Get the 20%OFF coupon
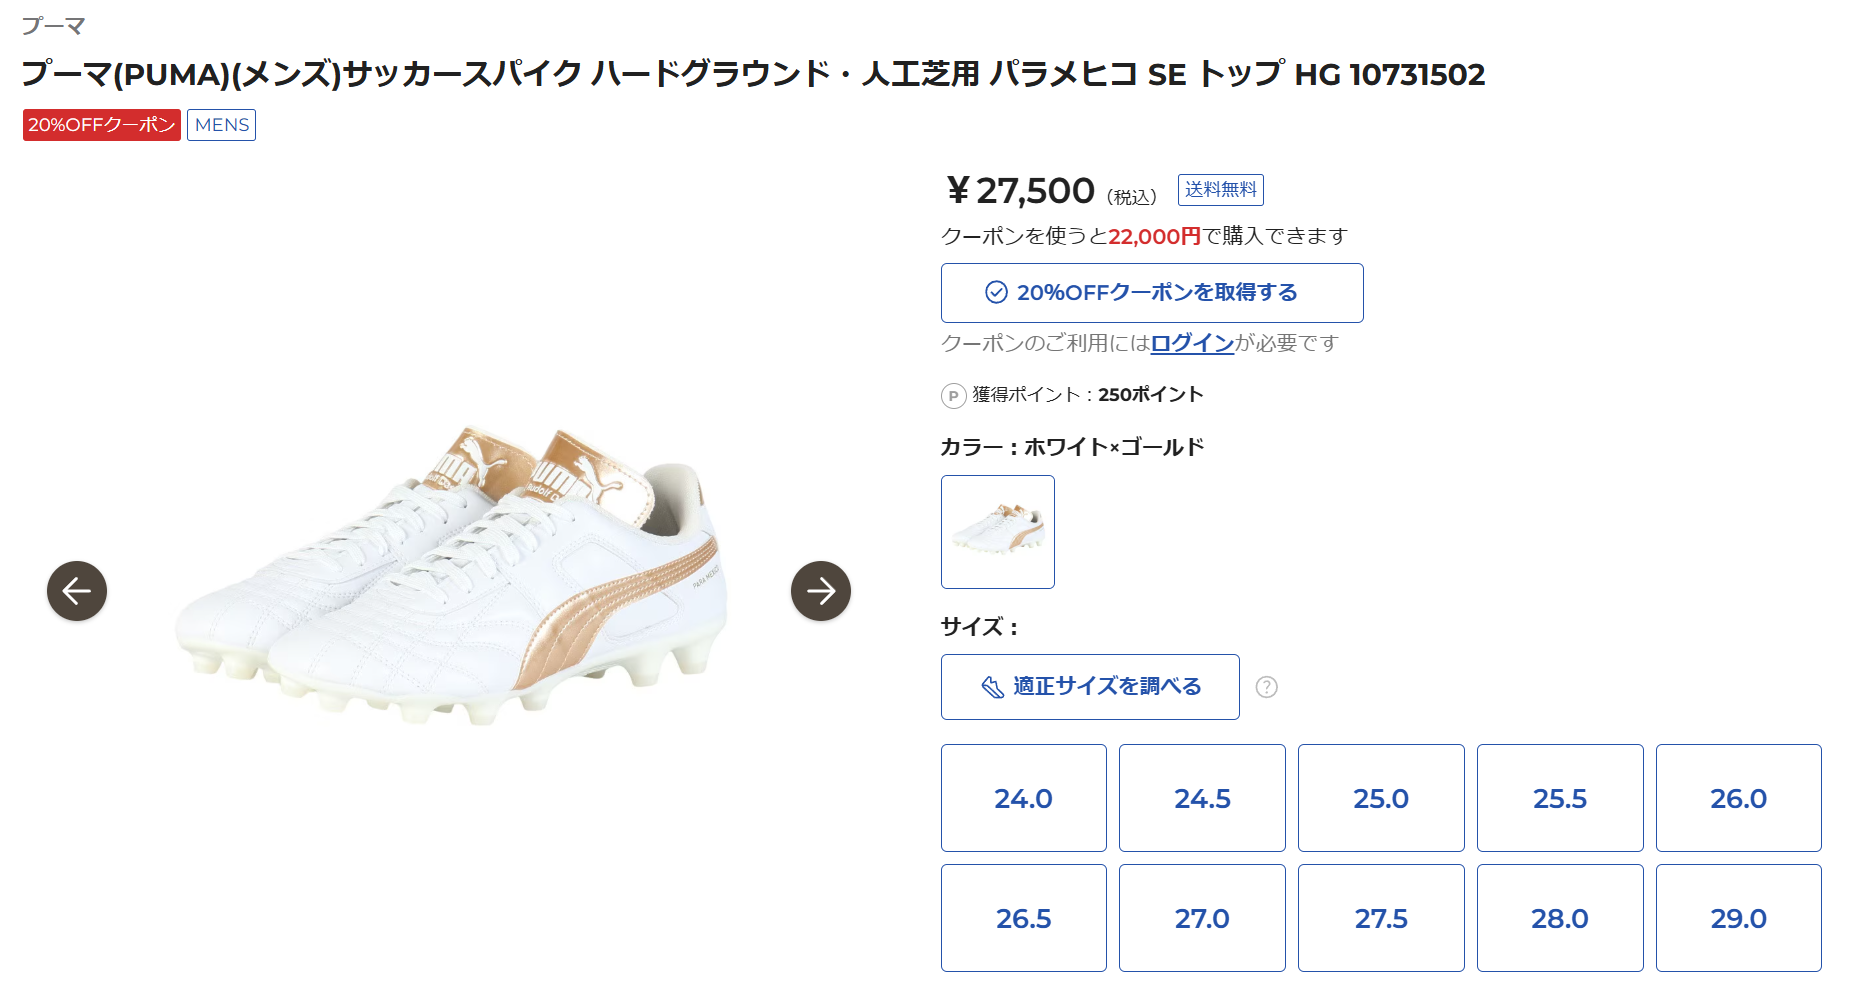 point(1151,293)
